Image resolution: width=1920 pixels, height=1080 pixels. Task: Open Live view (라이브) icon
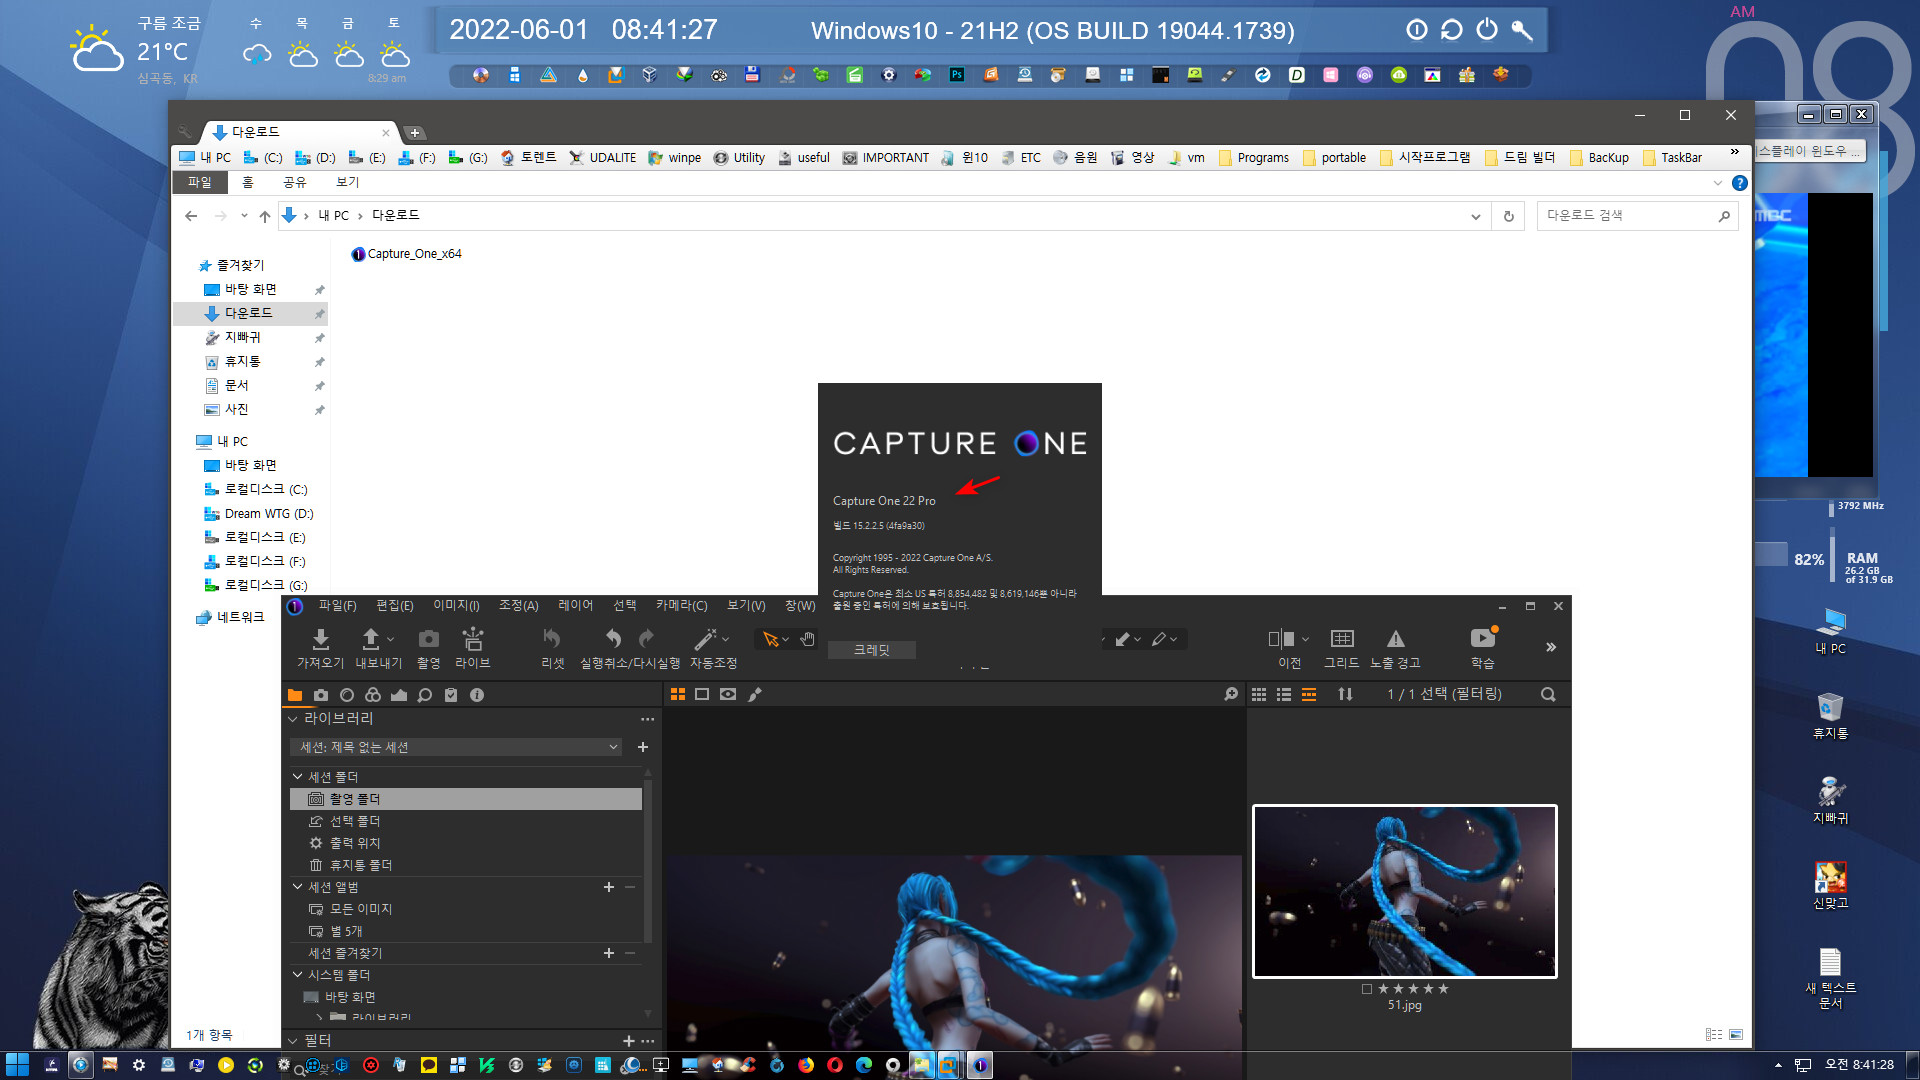click(472, 639)
